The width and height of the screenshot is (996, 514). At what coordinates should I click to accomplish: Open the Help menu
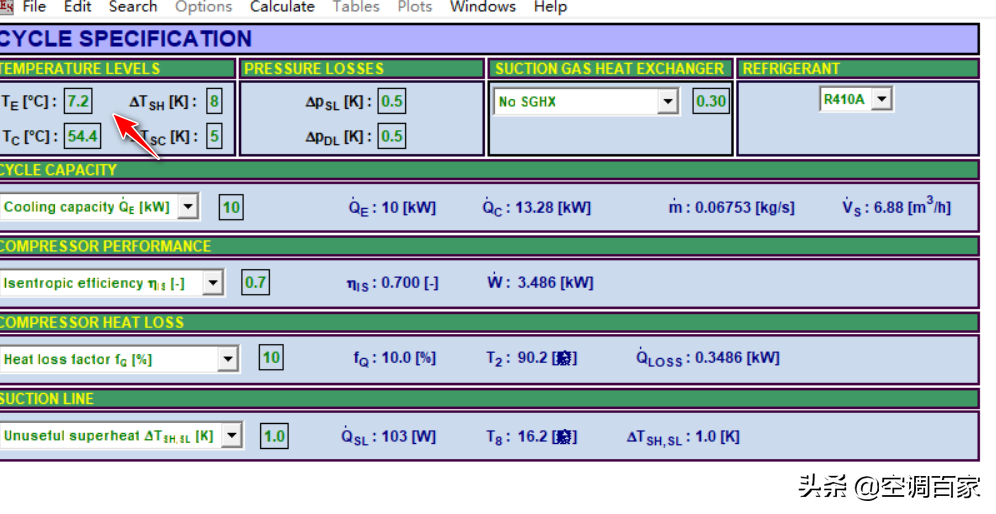[x=550, y=7]
